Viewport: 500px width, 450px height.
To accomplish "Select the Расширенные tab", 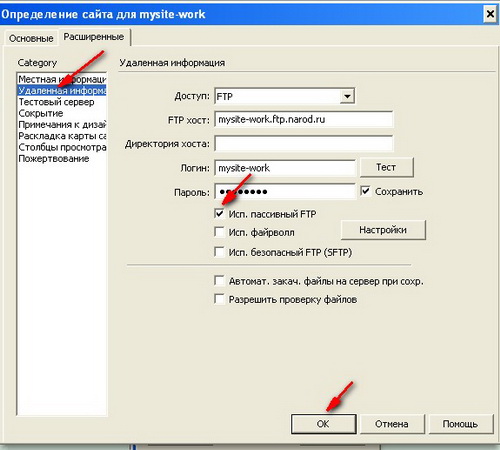I will [94, 37].
